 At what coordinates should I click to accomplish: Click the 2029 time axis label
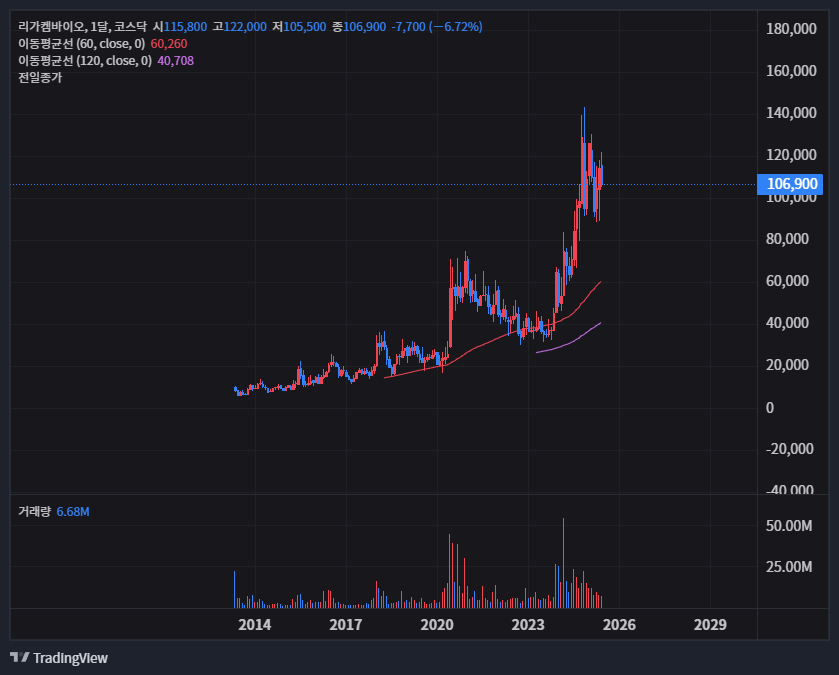710,625
